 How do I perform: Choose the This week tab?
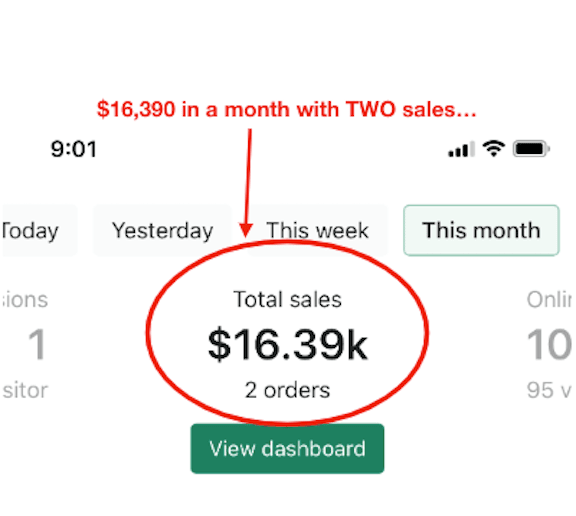coord(317,230)
